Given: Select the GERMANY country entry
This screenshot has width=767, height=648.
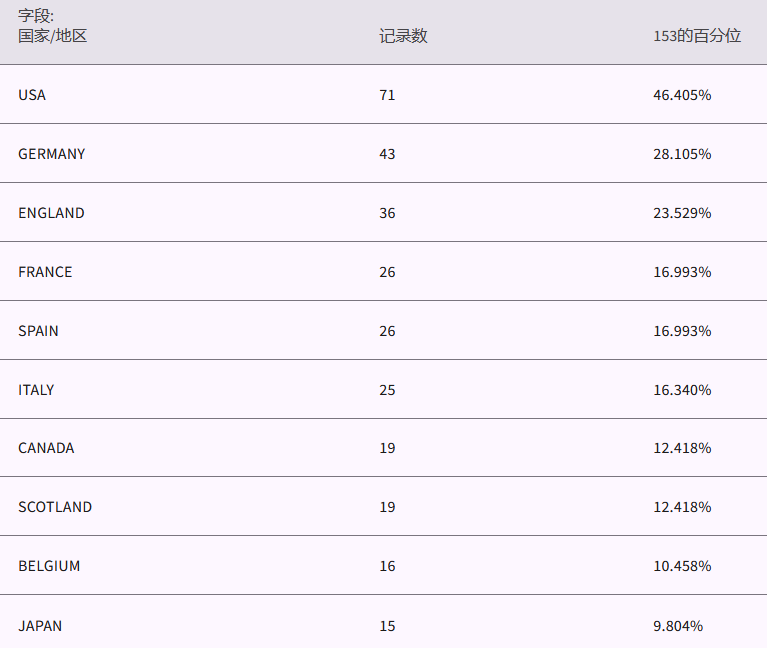Looking at the screenshot, I should coord(52,154).
